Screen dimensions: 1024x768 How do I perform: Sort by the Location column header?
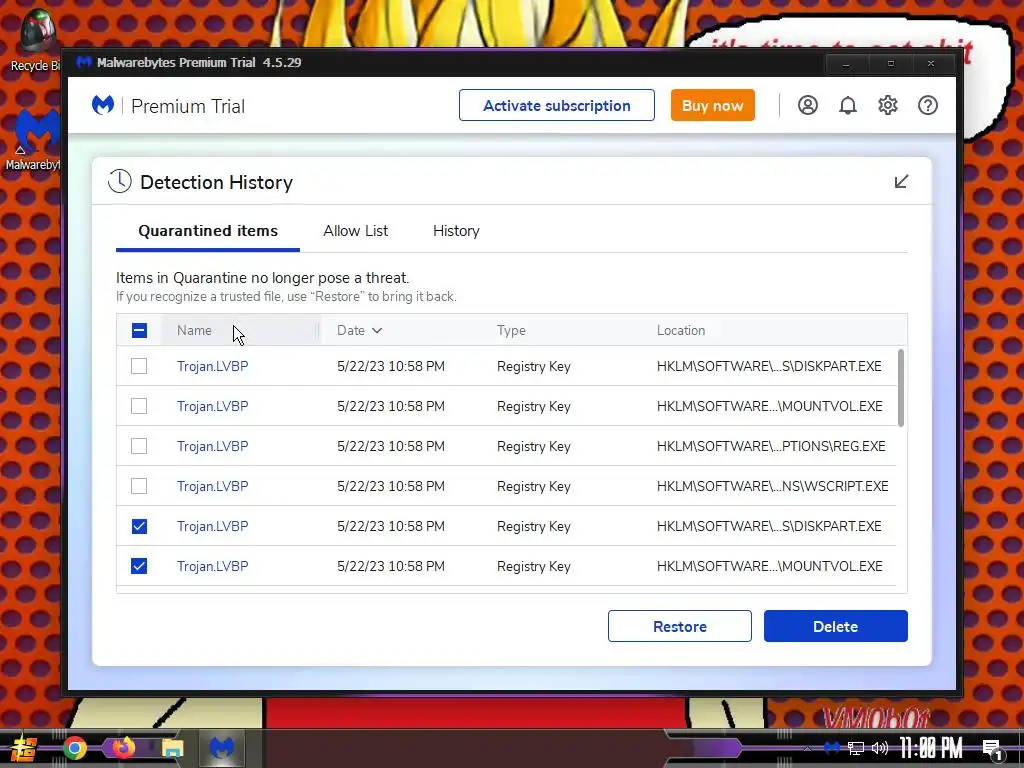coord(680,330)
